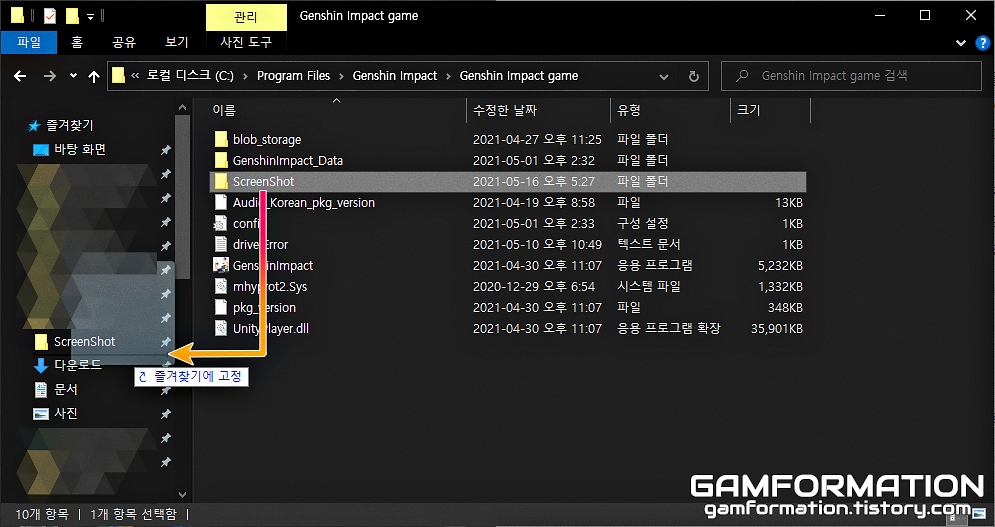
Task: Select the pkg_version file icon
Action: pyautogui.click(x=221, y=307)
